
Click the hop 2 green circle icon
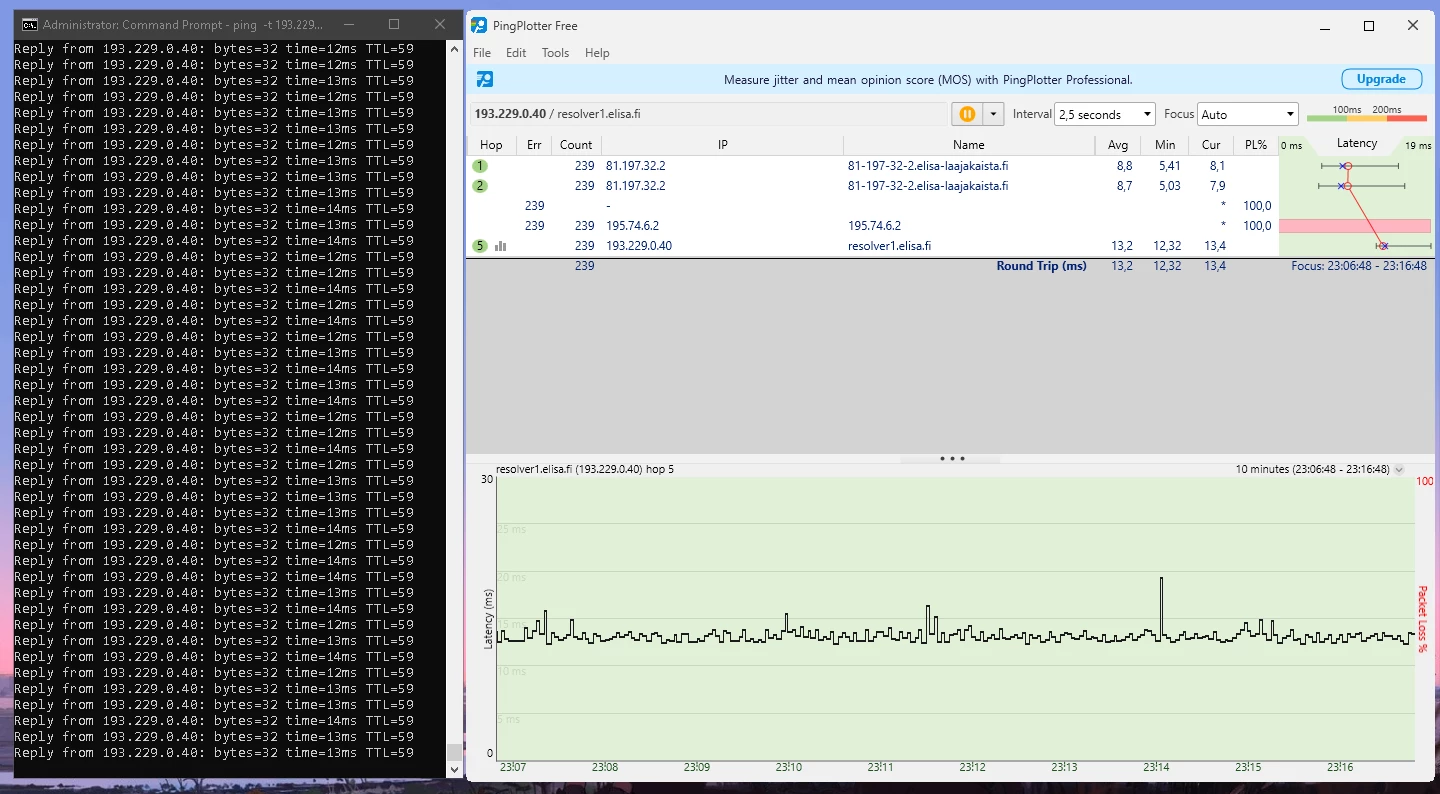point(480,186)
